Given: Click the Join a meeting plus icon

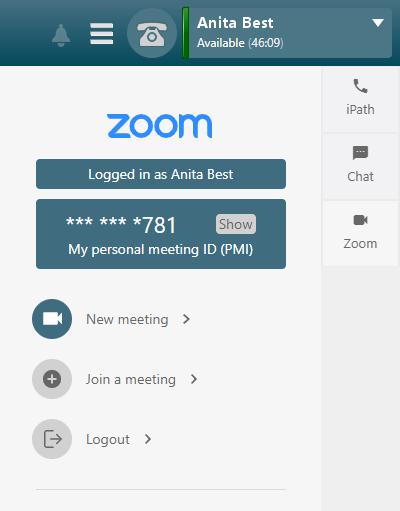Looking at the screenshot, I should (52, 379).
